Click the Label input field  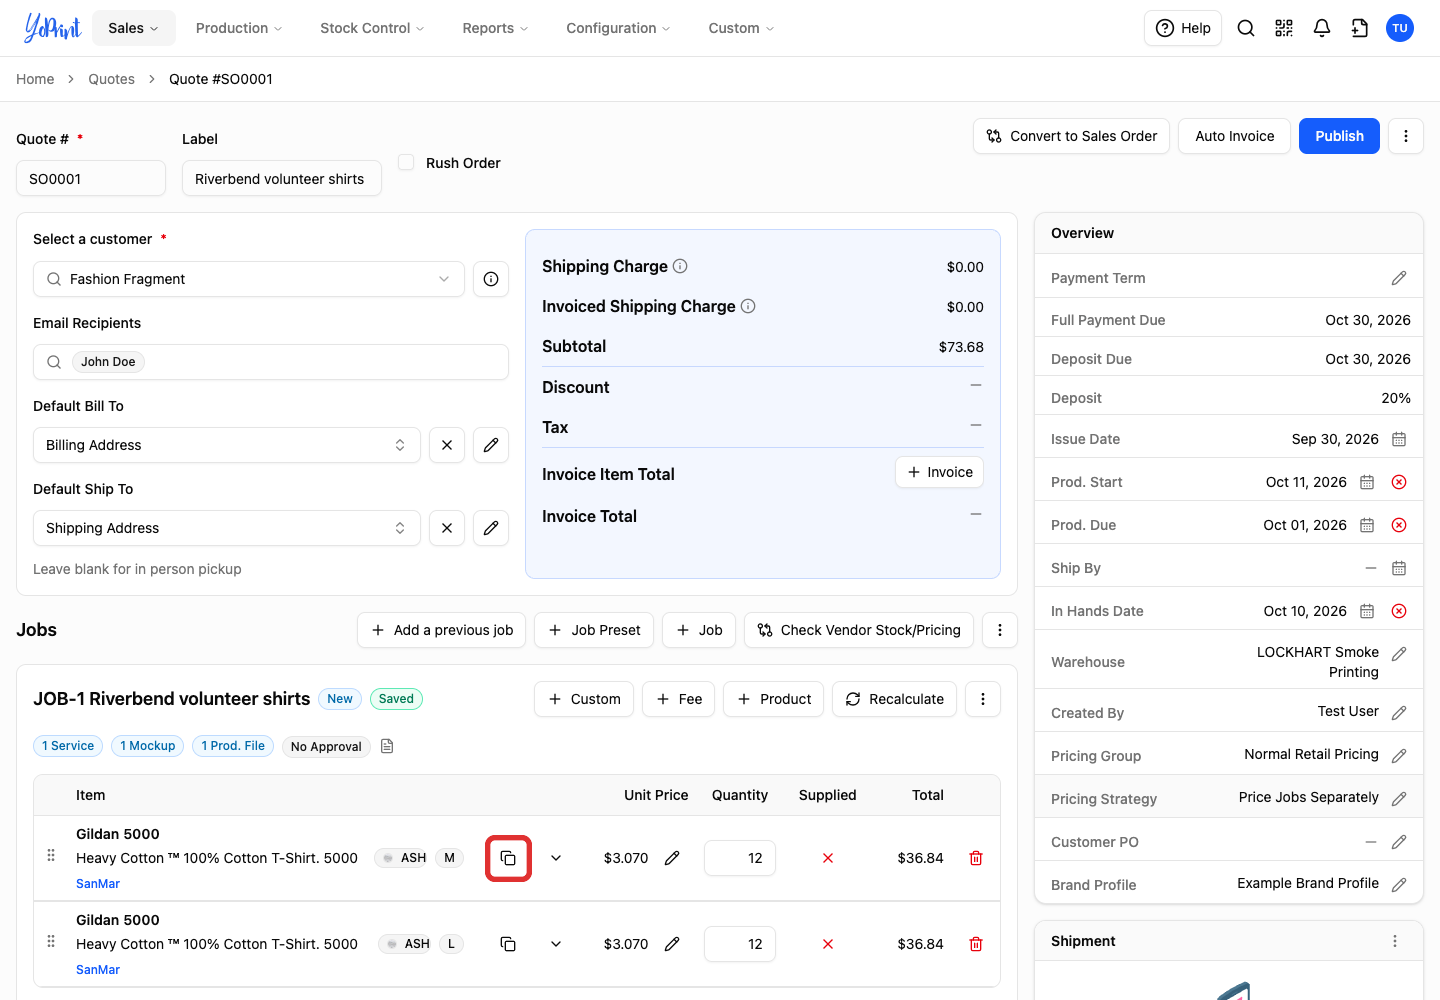pos(282,178)
